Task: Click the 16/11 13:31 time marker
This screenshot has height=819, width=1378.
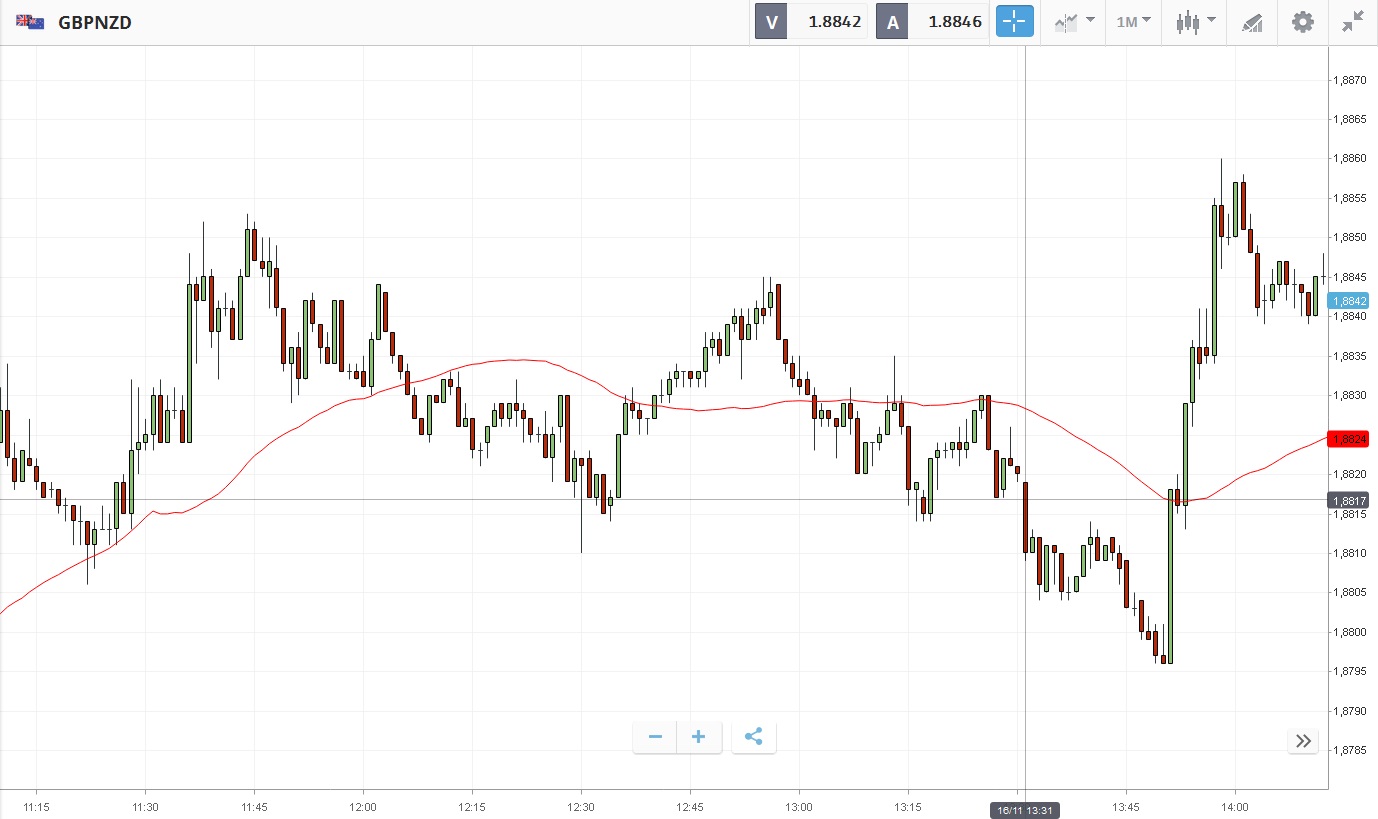Action: point(1025,809)
